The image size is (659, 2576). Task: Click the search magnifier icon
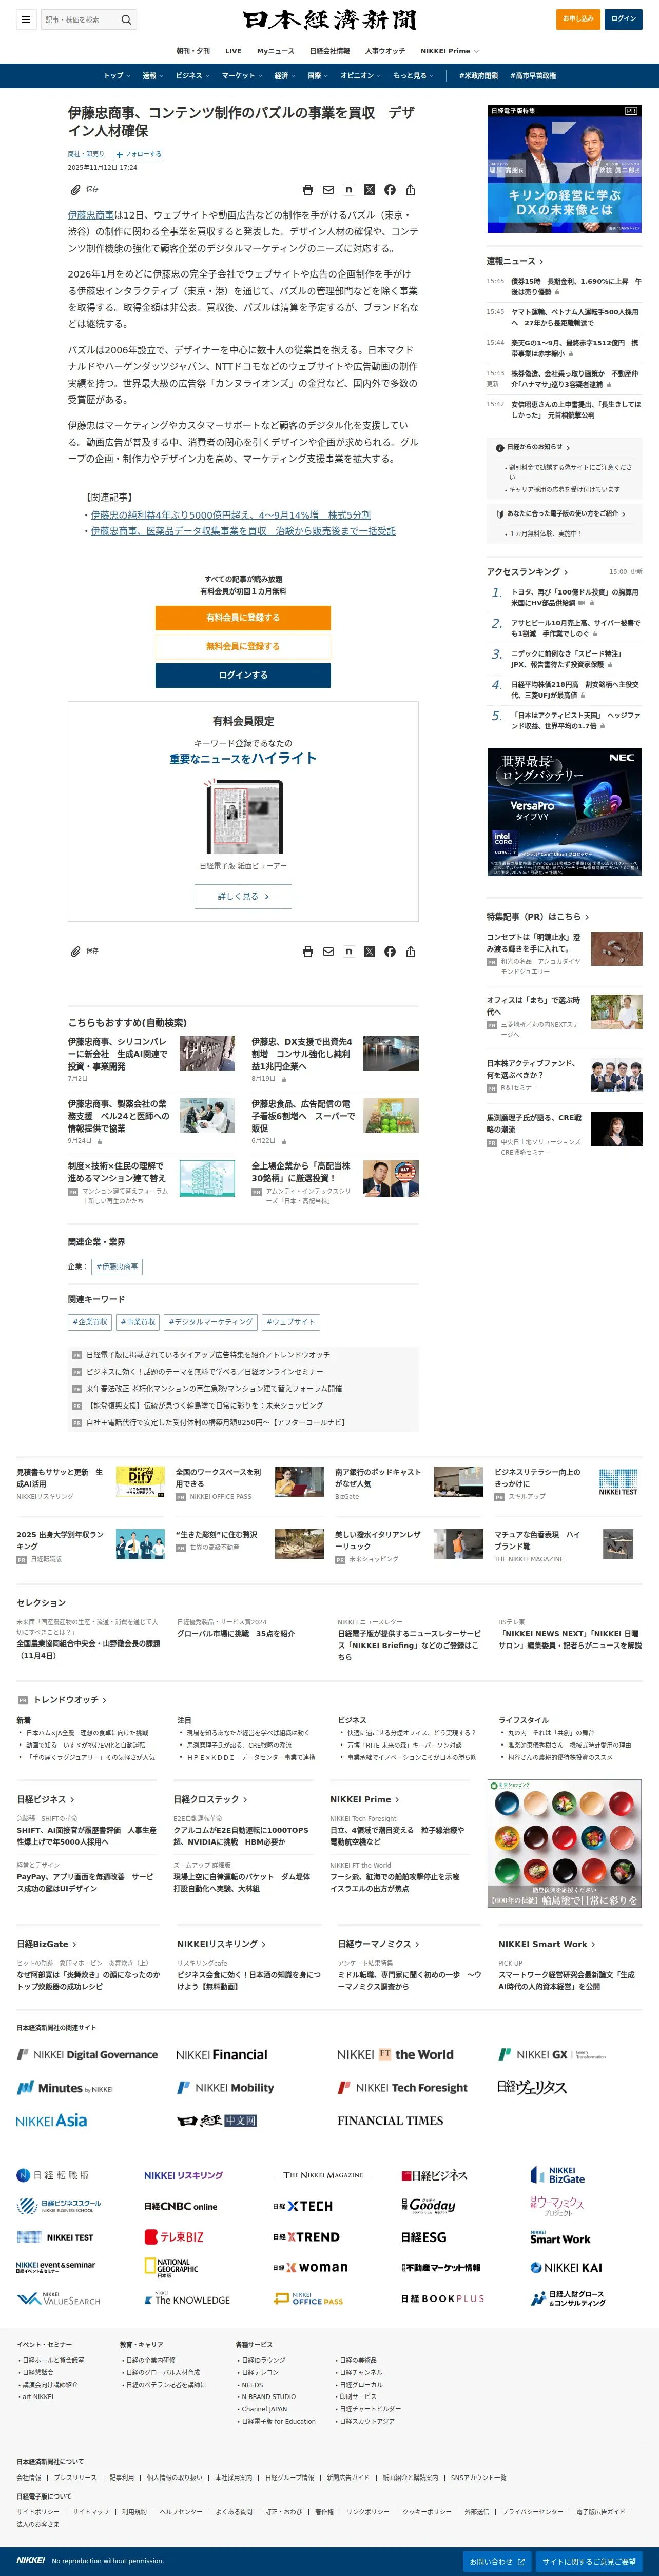point(126,19)
